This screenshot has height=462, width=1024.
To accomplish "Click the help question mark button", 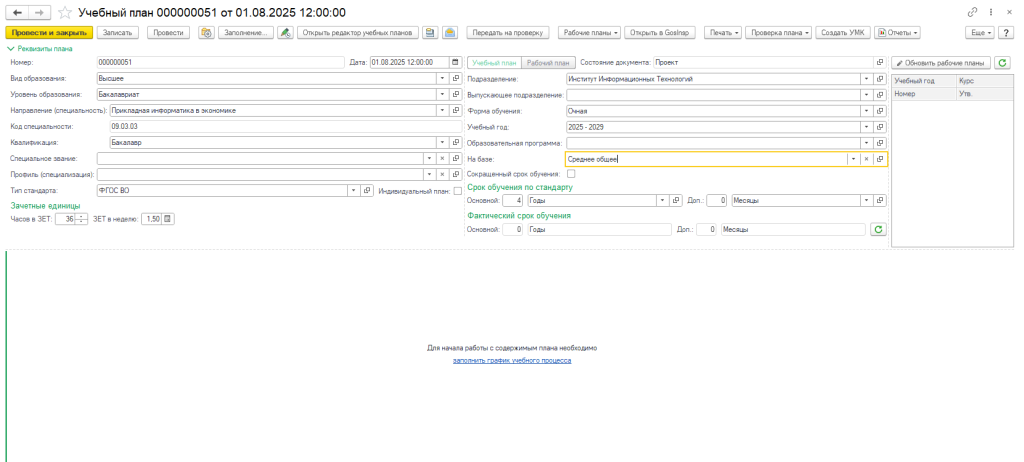I will pyautogui.click(x=1005, y=33).
